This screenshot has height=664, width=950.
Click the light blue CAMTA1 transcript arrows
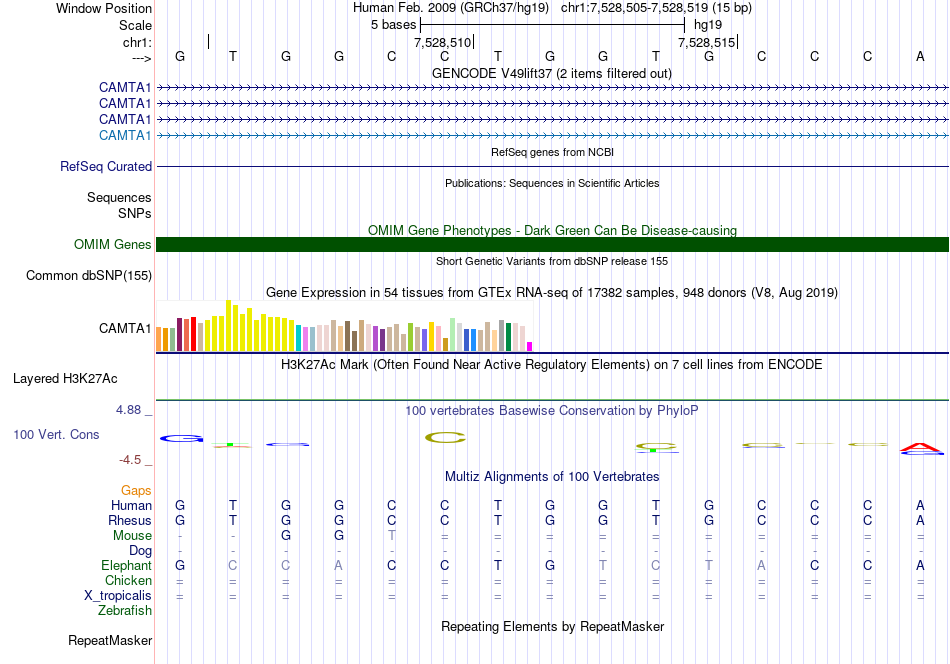552,135
